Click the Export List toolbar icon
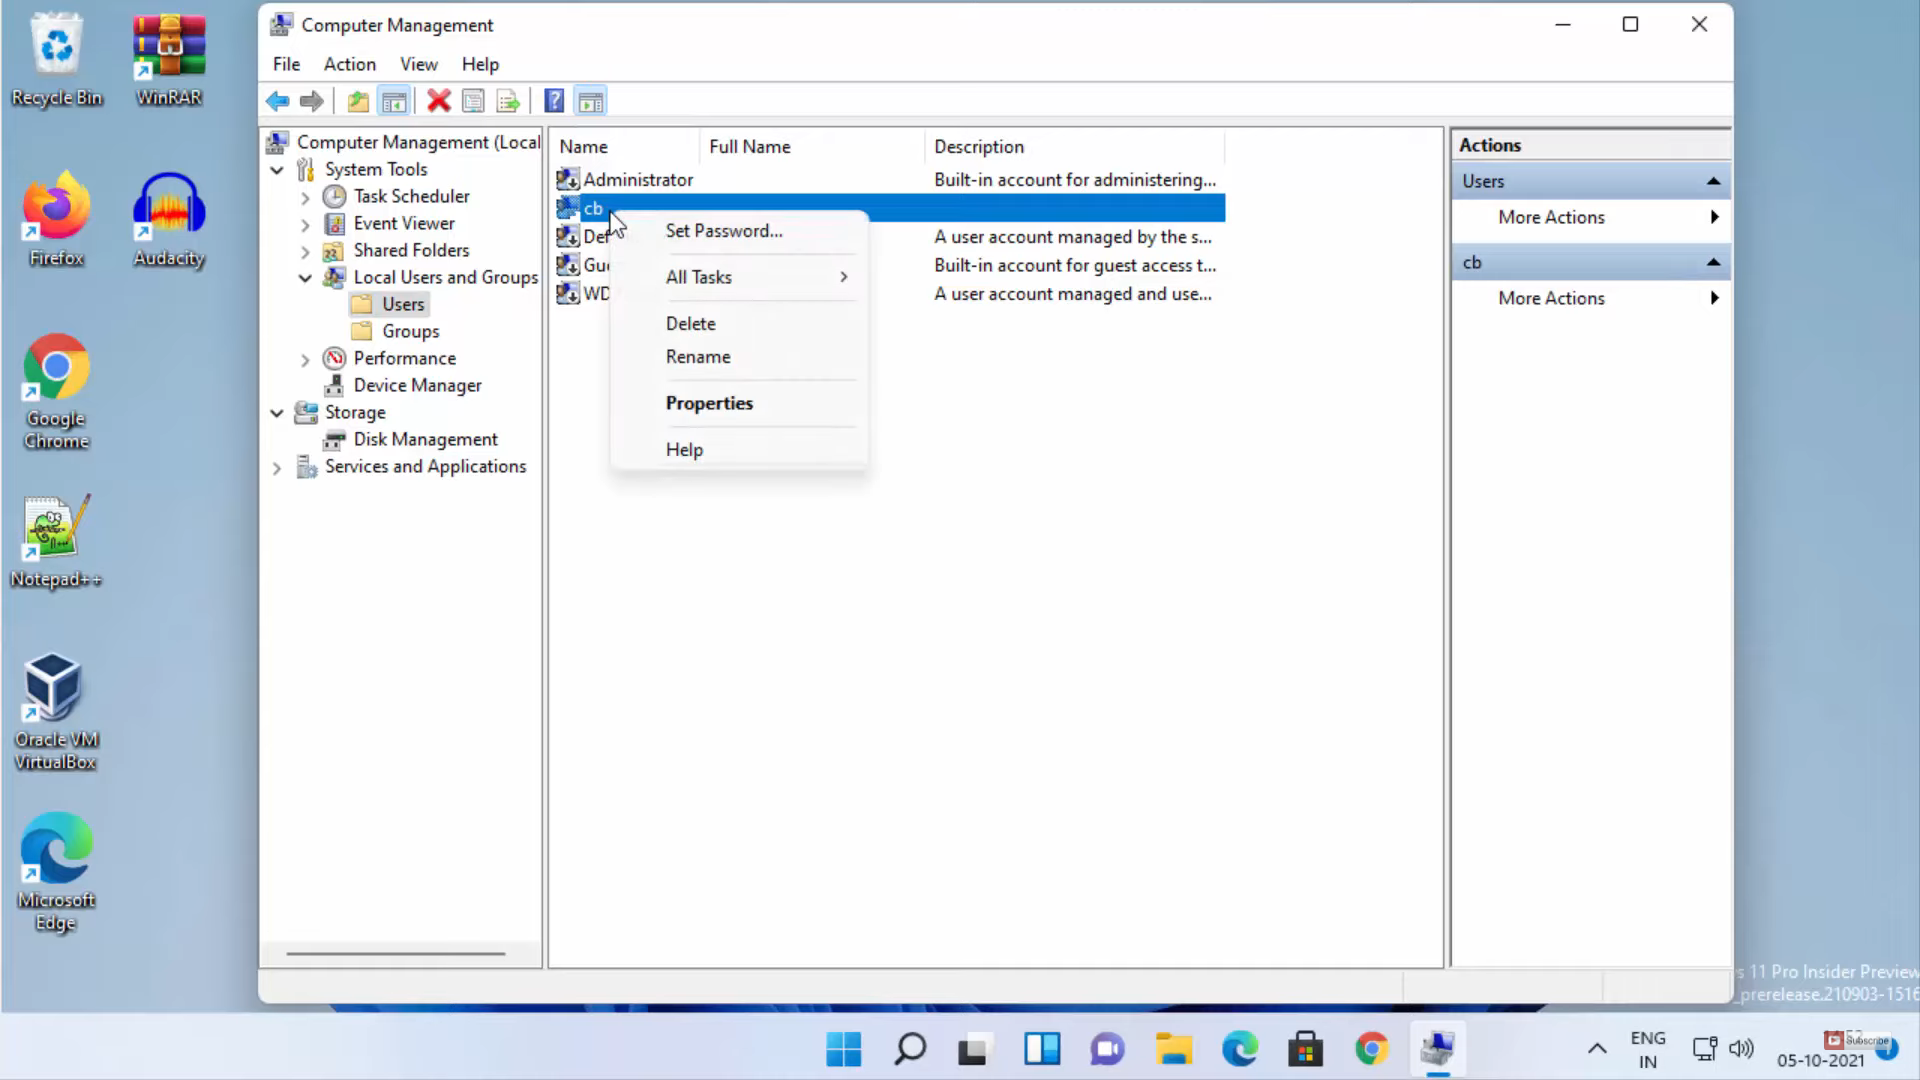Image resolution: width=1920 pixels, height=1080 pixels. (x=508, y=101)
